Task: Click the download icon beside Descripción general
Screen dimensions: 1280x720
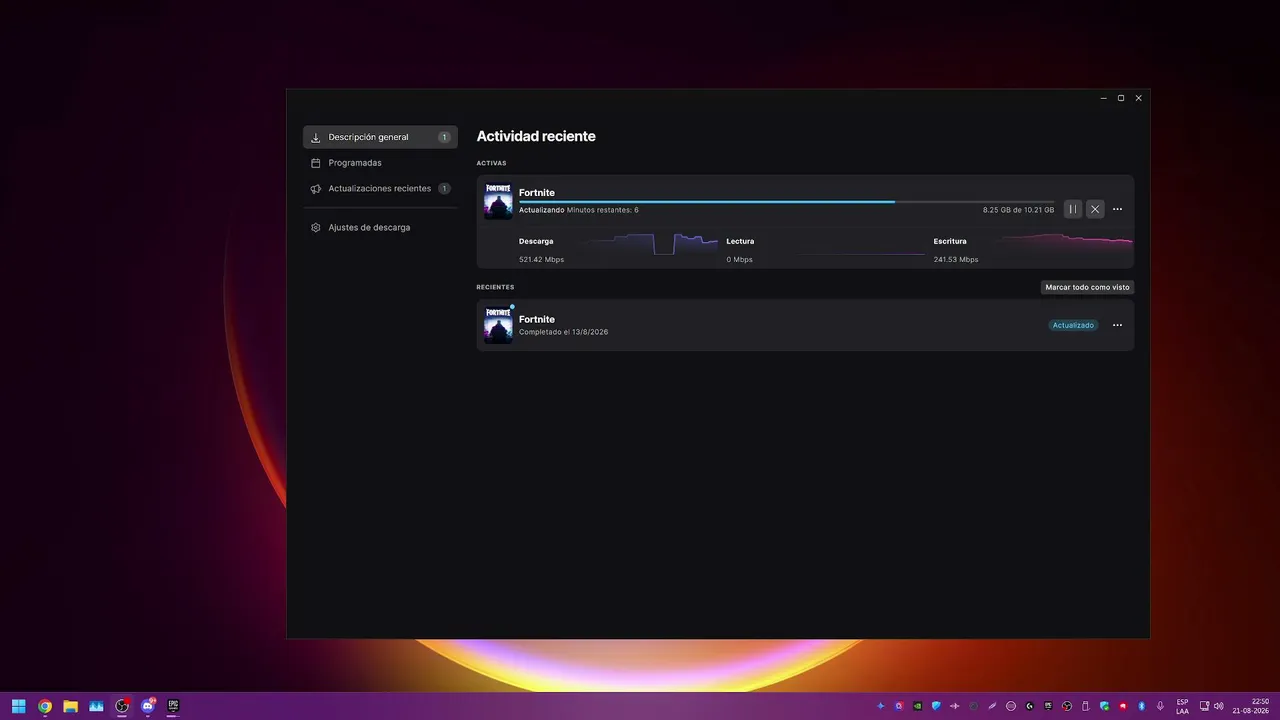Action: point(316,137)
